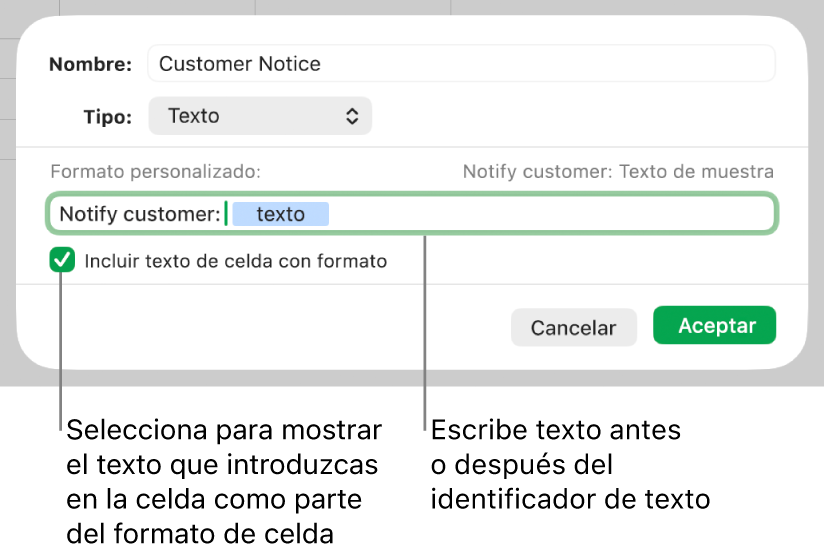Click the Nombre field containing Customer Notice
825x551 pixels.
tap(461, 64)
